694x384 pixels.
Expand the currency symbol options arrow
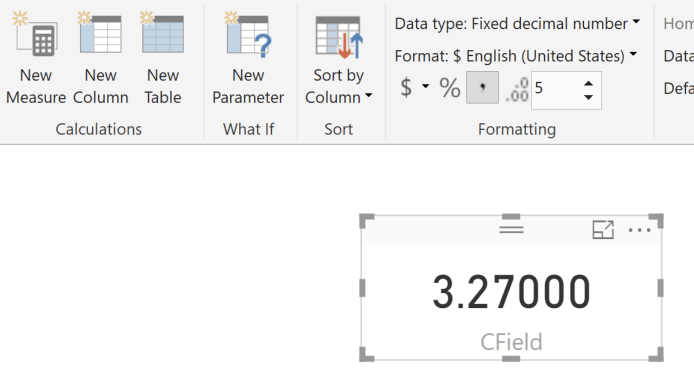[x=425, y=86]
